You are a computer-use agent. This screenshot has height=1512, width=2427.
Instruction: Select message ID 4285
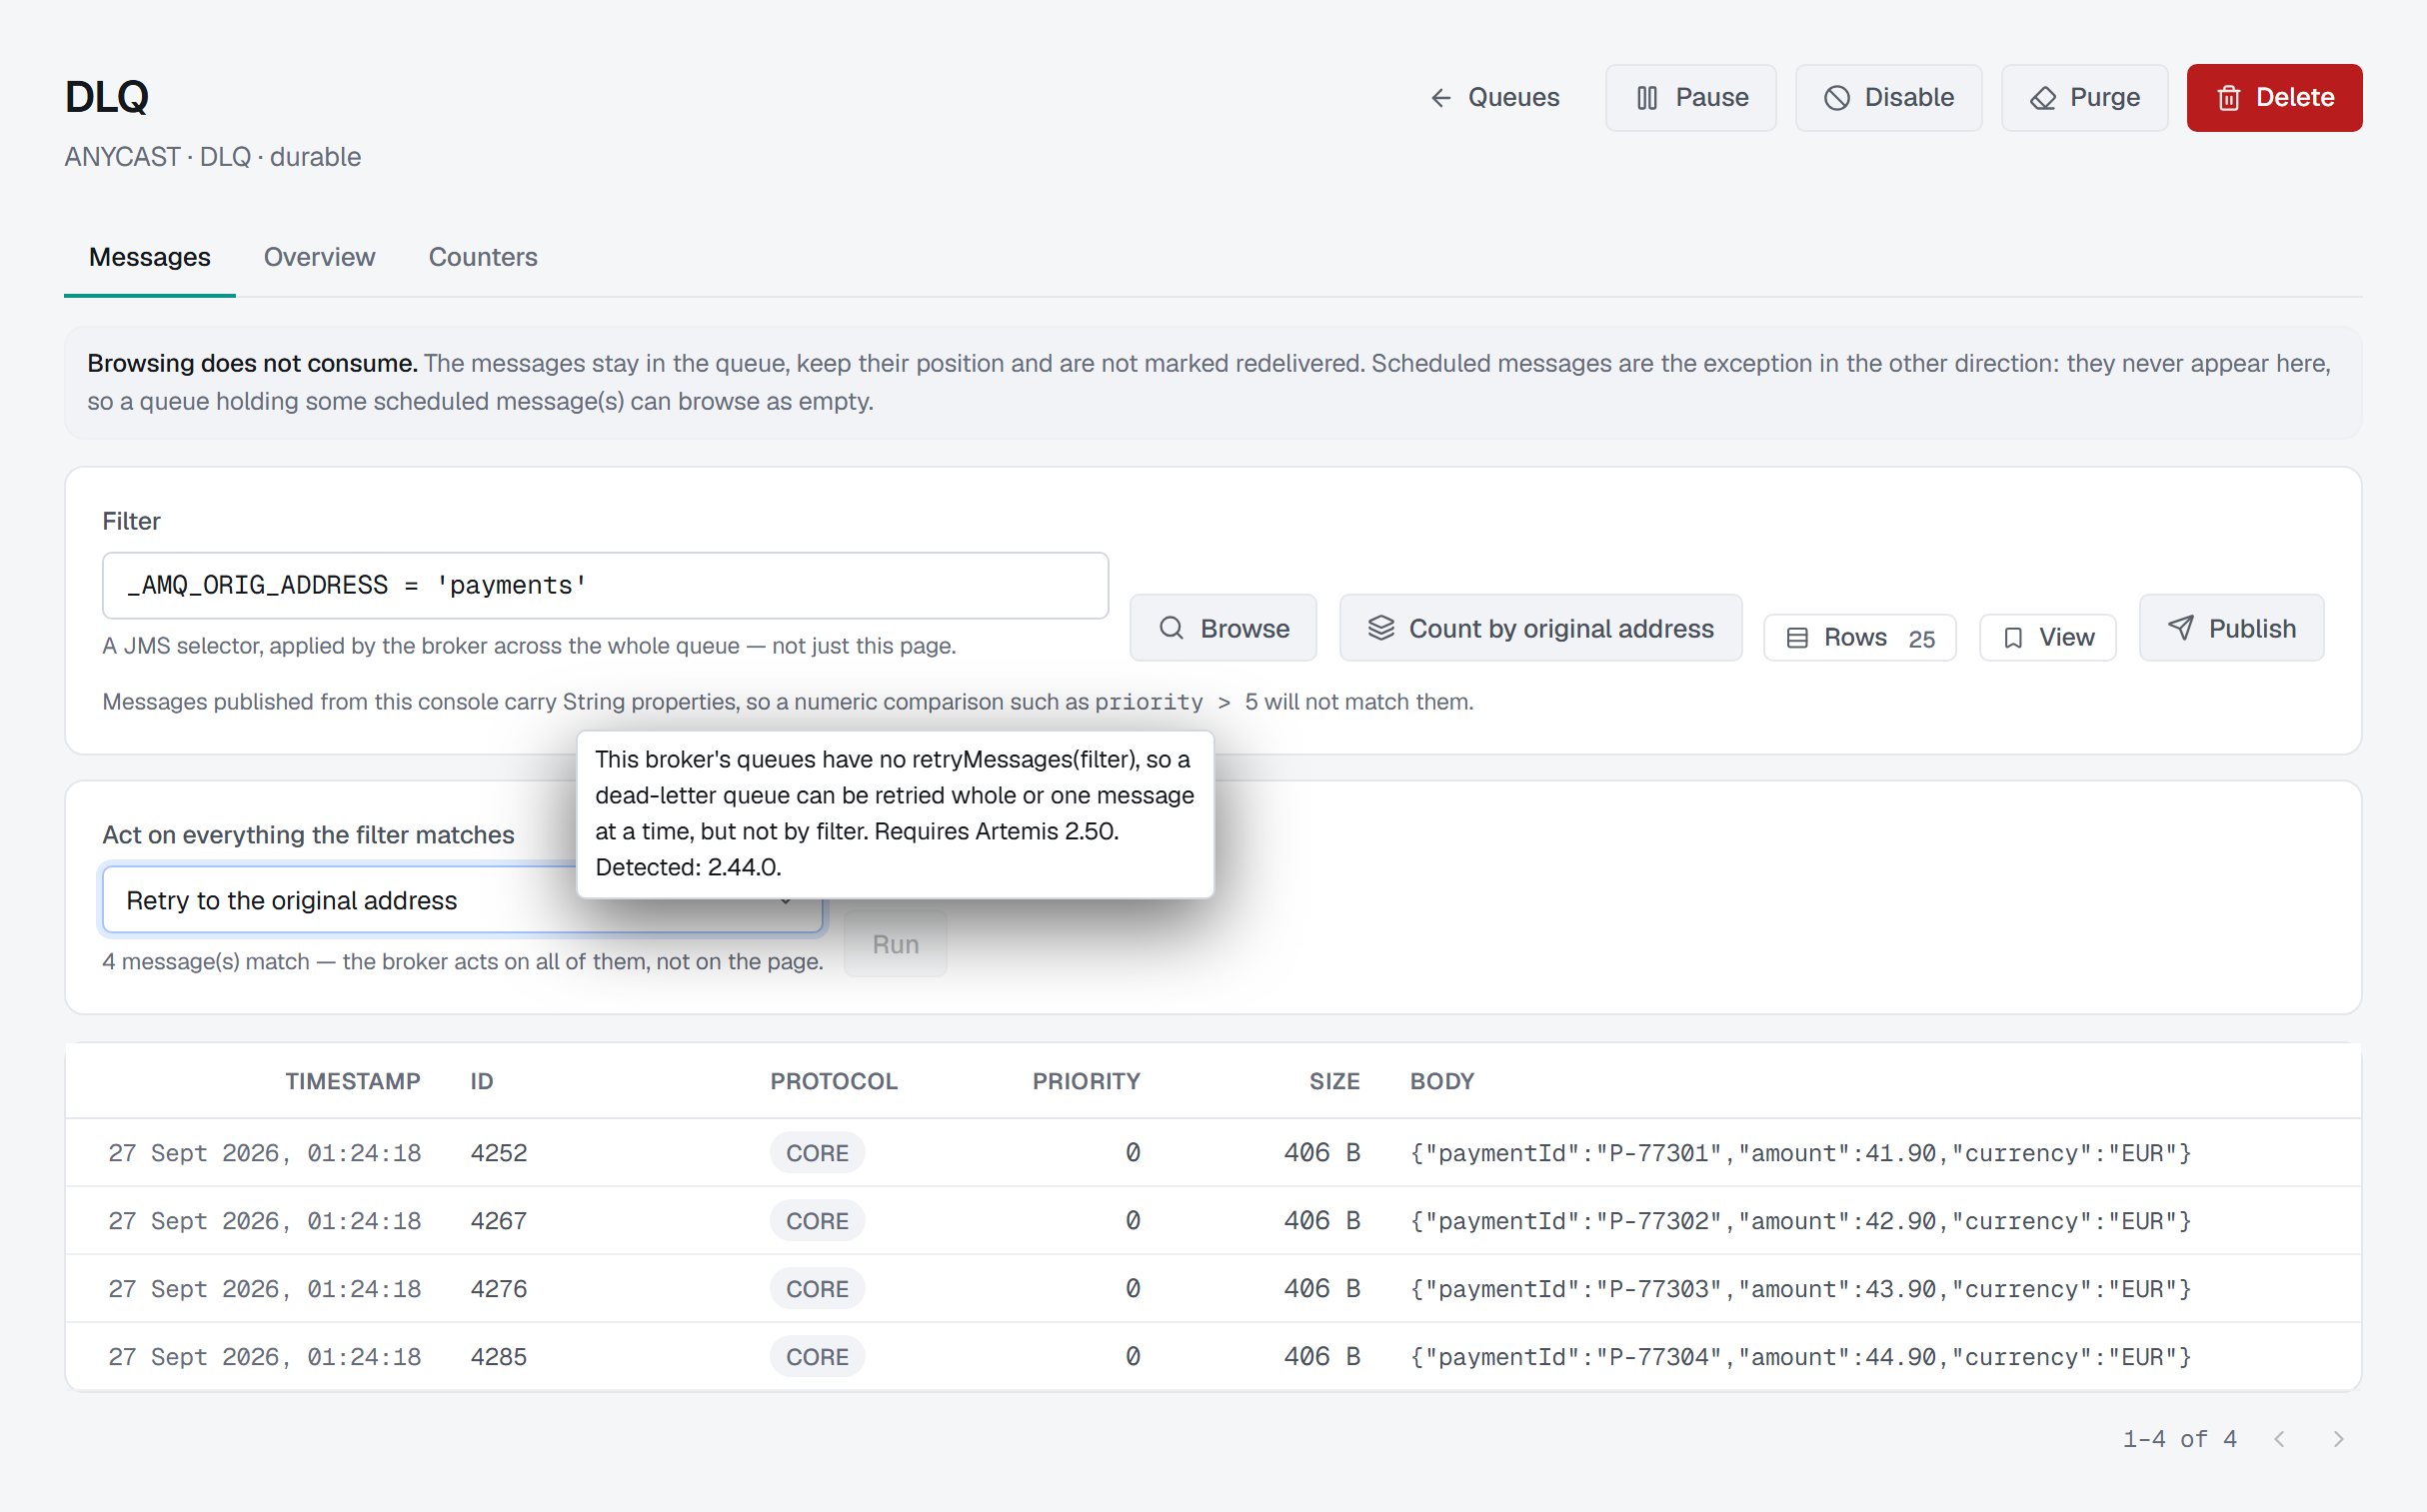(x=499, y=1356)
